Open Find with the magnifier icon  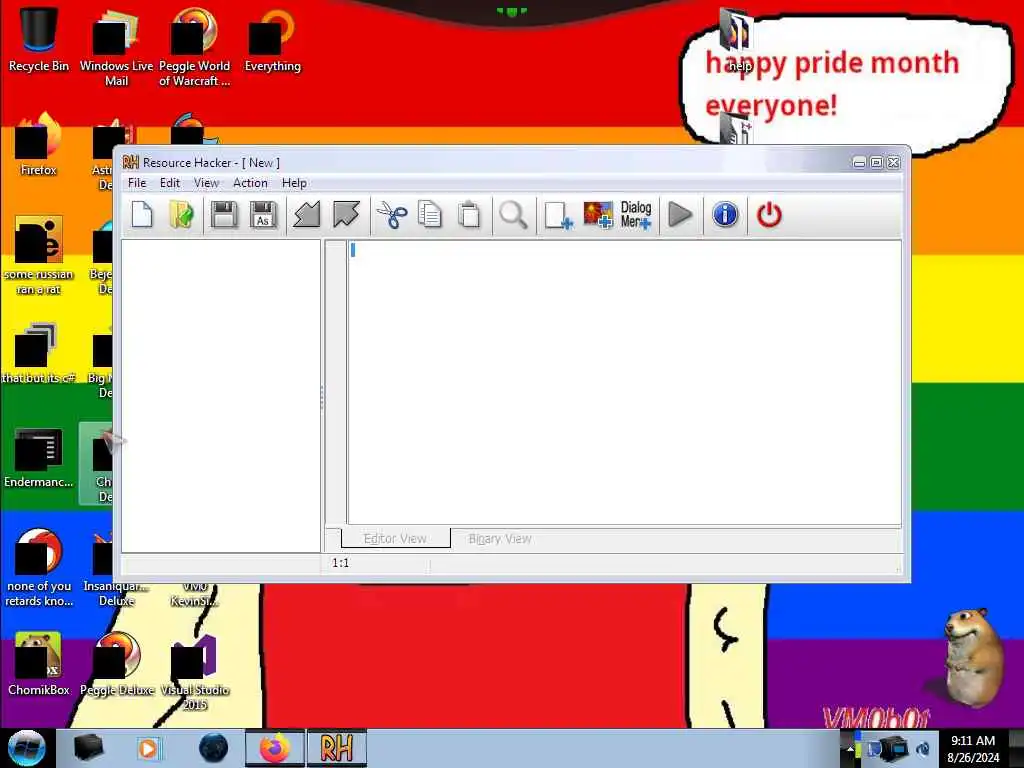coord(513,215)
